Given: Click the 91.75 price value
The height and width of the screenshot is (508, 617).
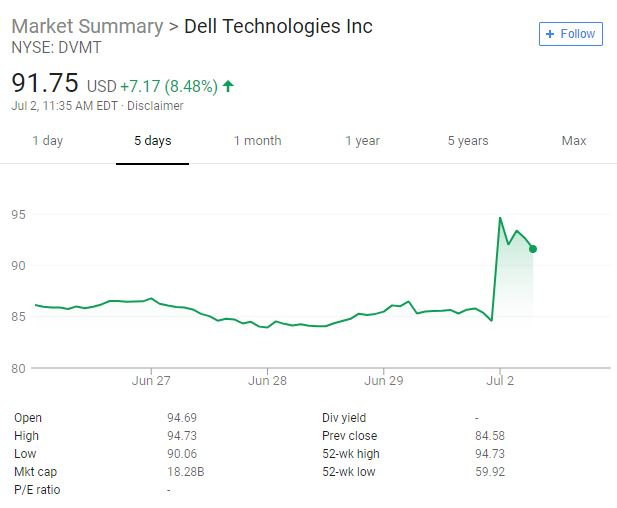Looking at the screenshot, I should [45, 83].
